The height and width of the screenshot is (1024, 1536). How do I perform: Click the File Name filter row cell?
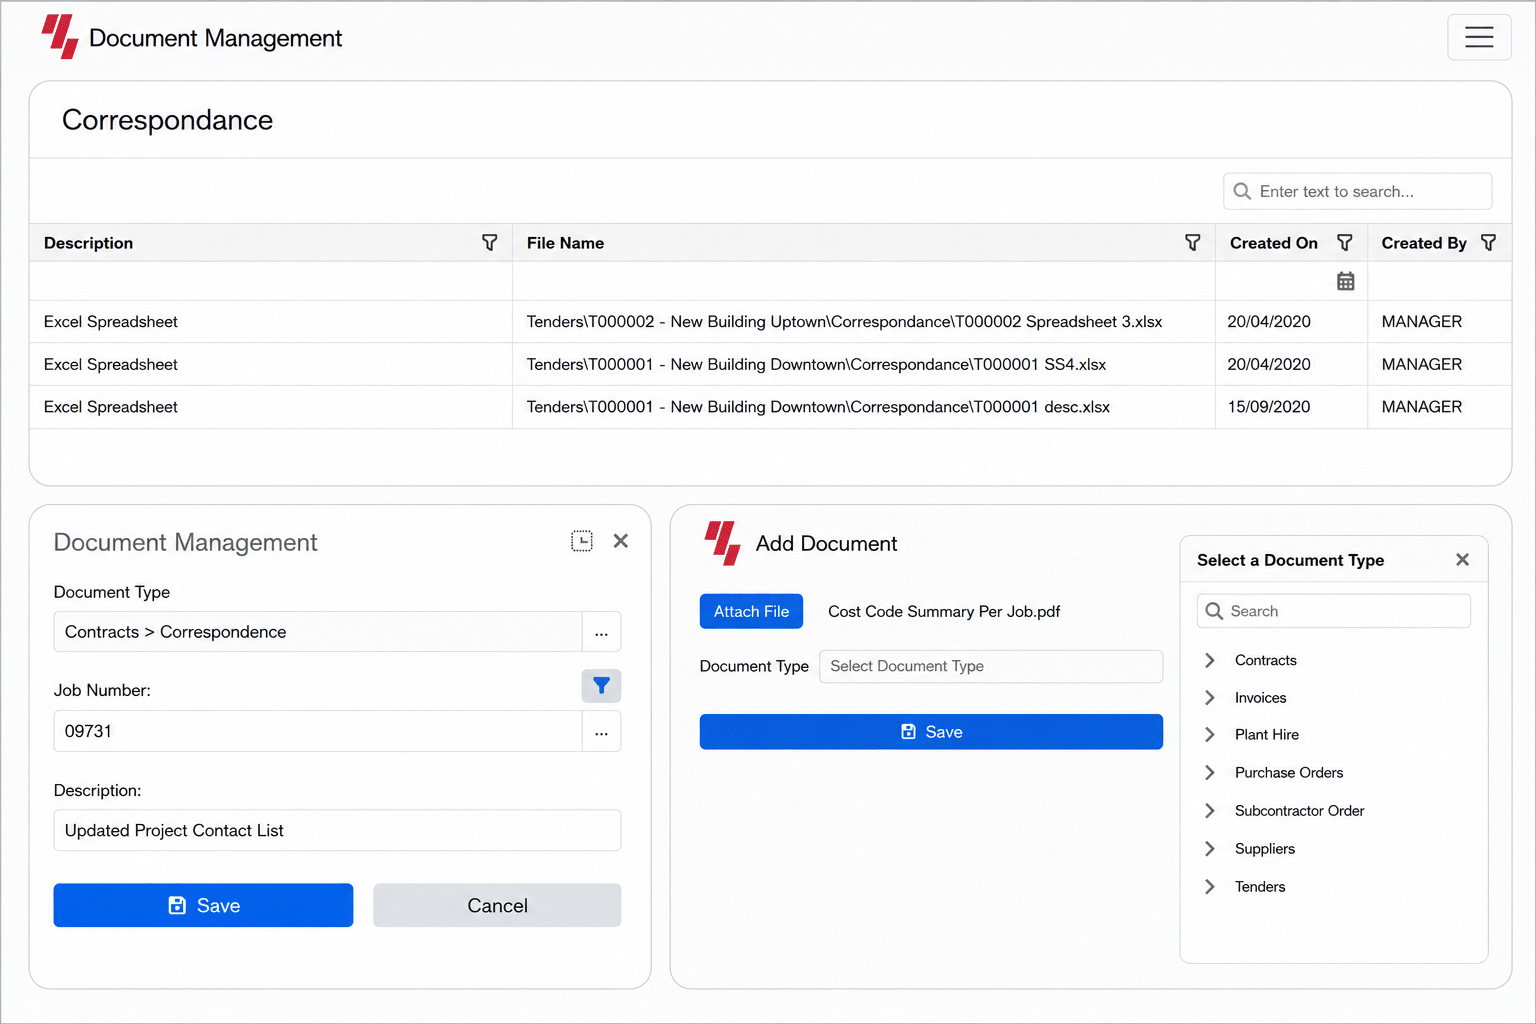(864, 281)
